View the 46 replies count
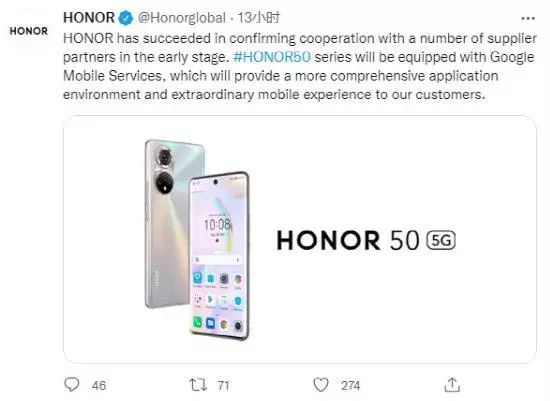 coord(99,386)
